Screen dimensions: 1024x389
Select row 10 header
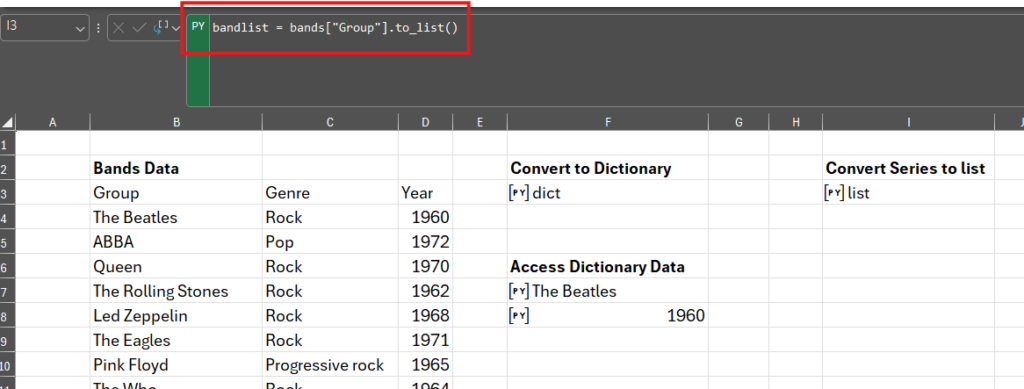(x=7, y=365)
